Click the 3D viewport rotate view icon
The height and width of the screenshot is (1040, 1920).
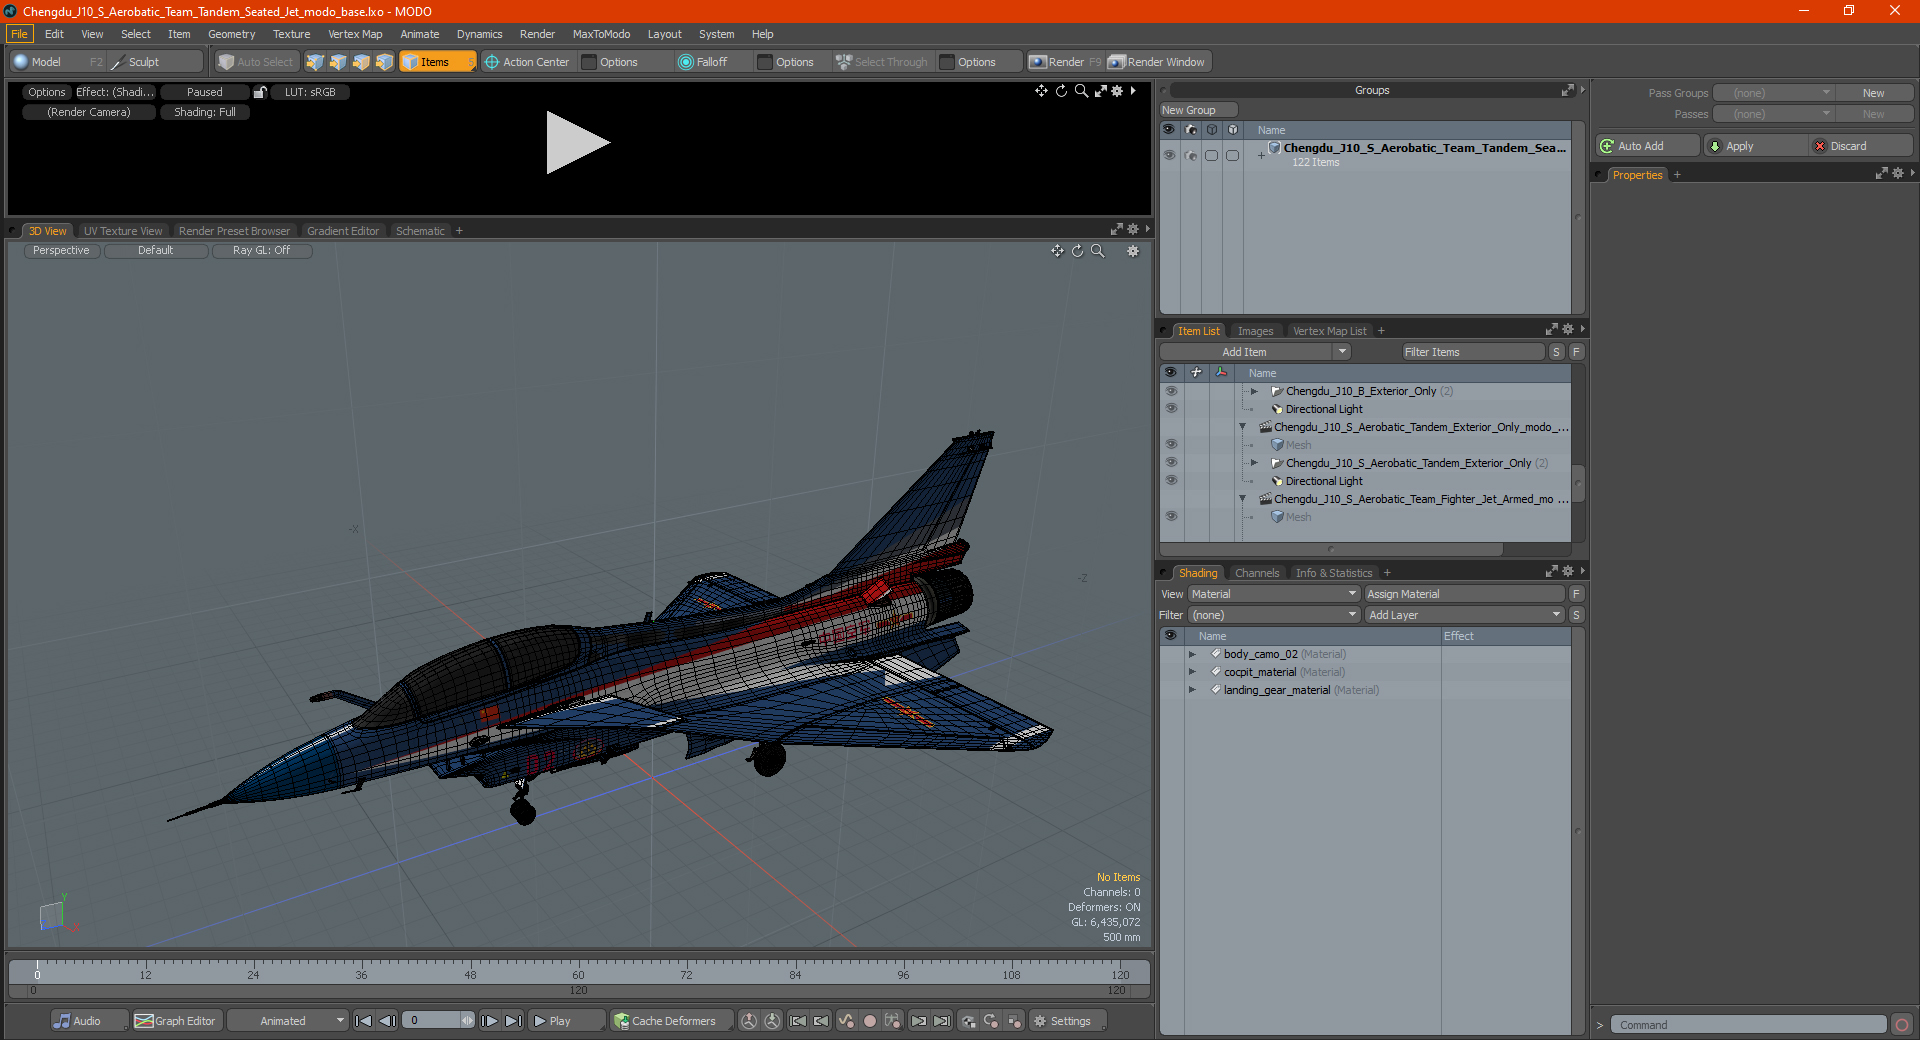click(1077, 251)
